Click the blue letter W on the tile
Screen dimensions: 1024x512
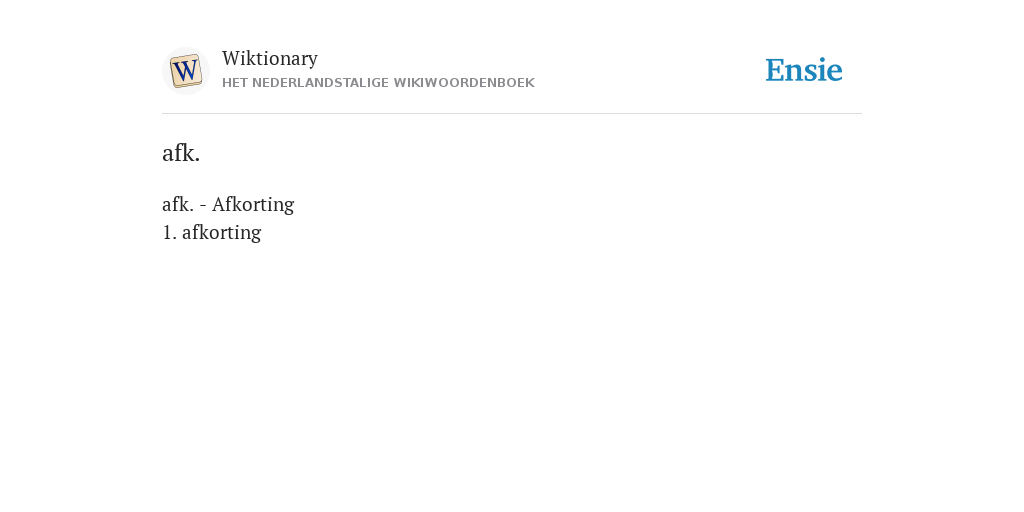pyautogui.click(x=185, y=71)
